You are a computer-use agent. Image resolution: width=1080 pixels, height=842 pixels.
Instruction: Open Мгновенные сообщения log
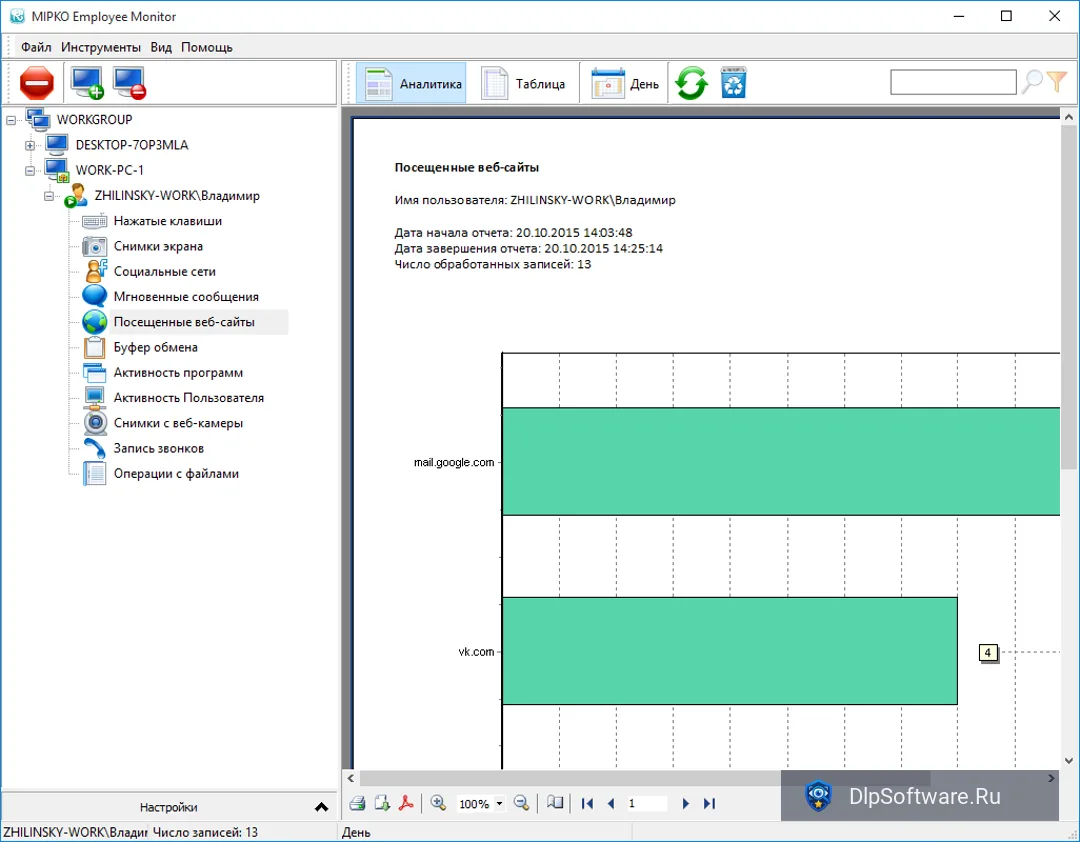(x=186, y=297)
